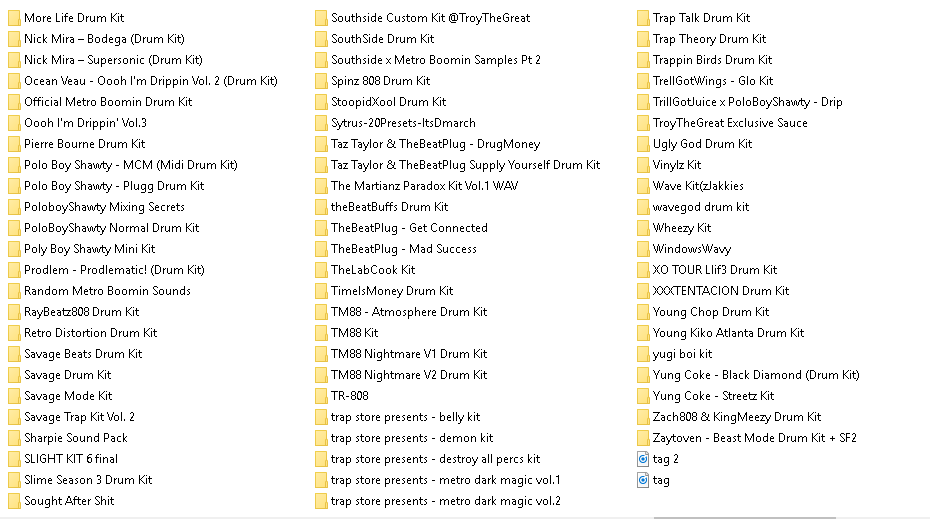930x519 pixels.
Task: Click the Pierre Bourne Drum Kit folder icon
Action: [x=14, y=144]
